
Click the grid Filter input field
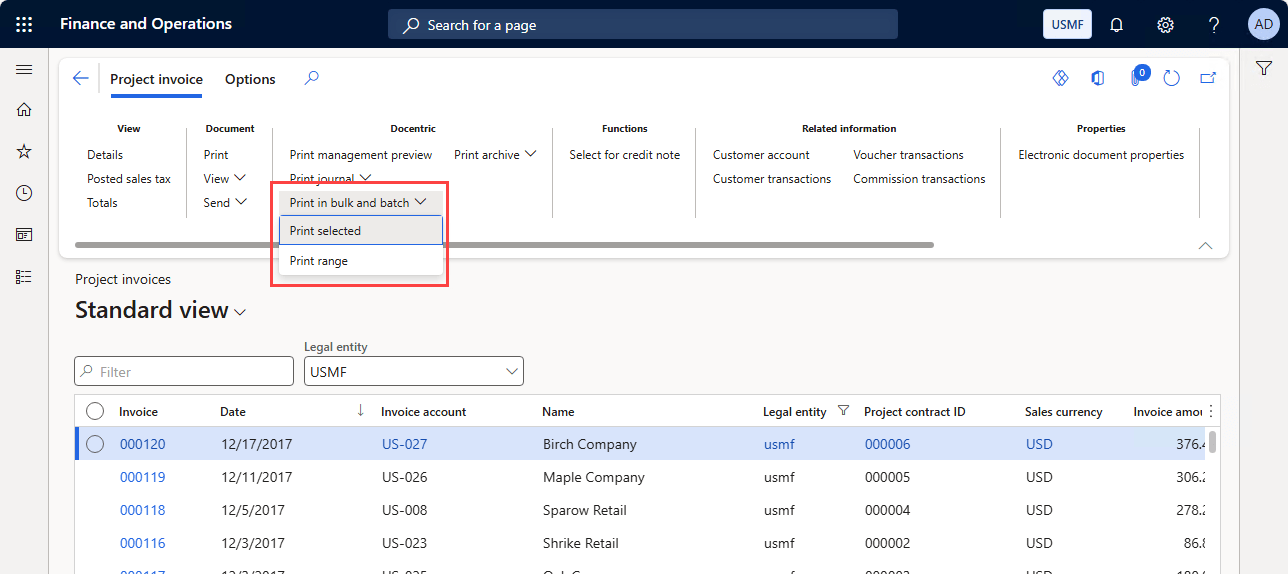tap(184, 371)
